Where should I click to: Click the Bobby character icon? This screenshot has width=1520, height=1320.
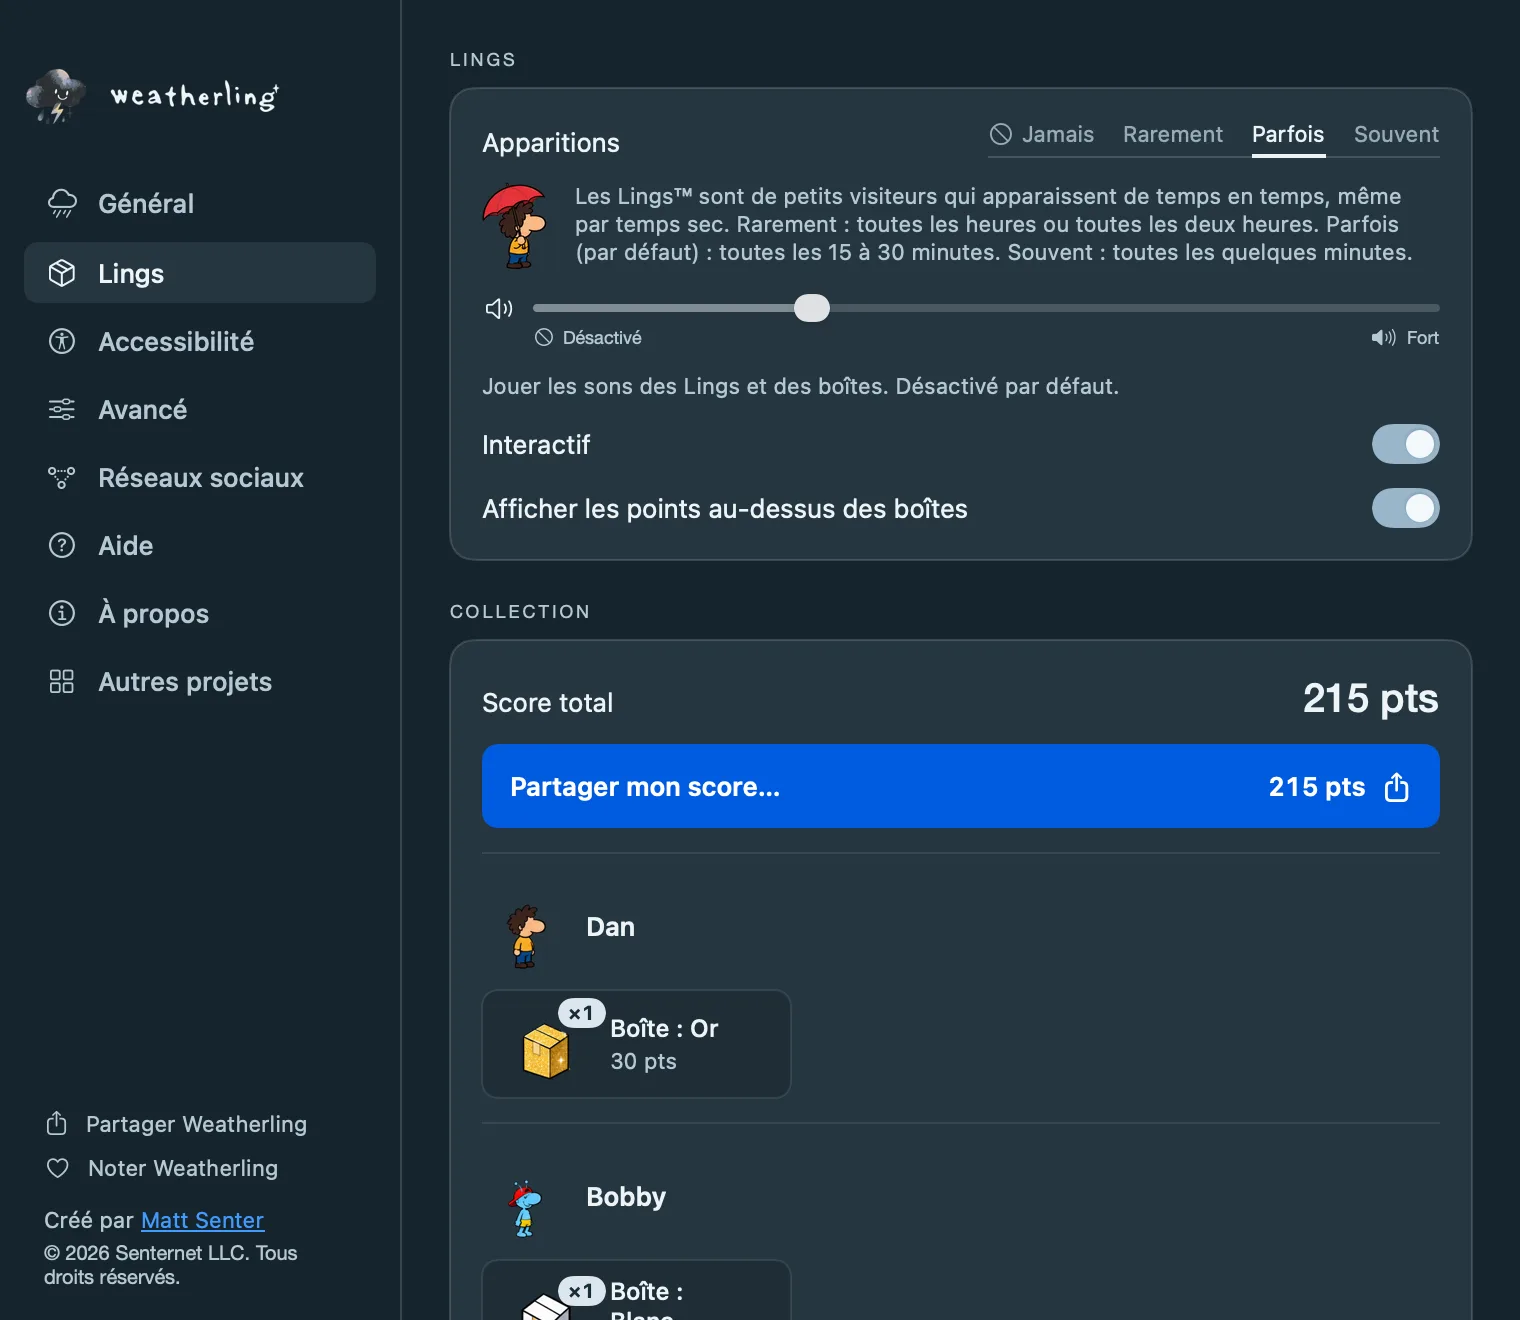[x=524, y=1208]
